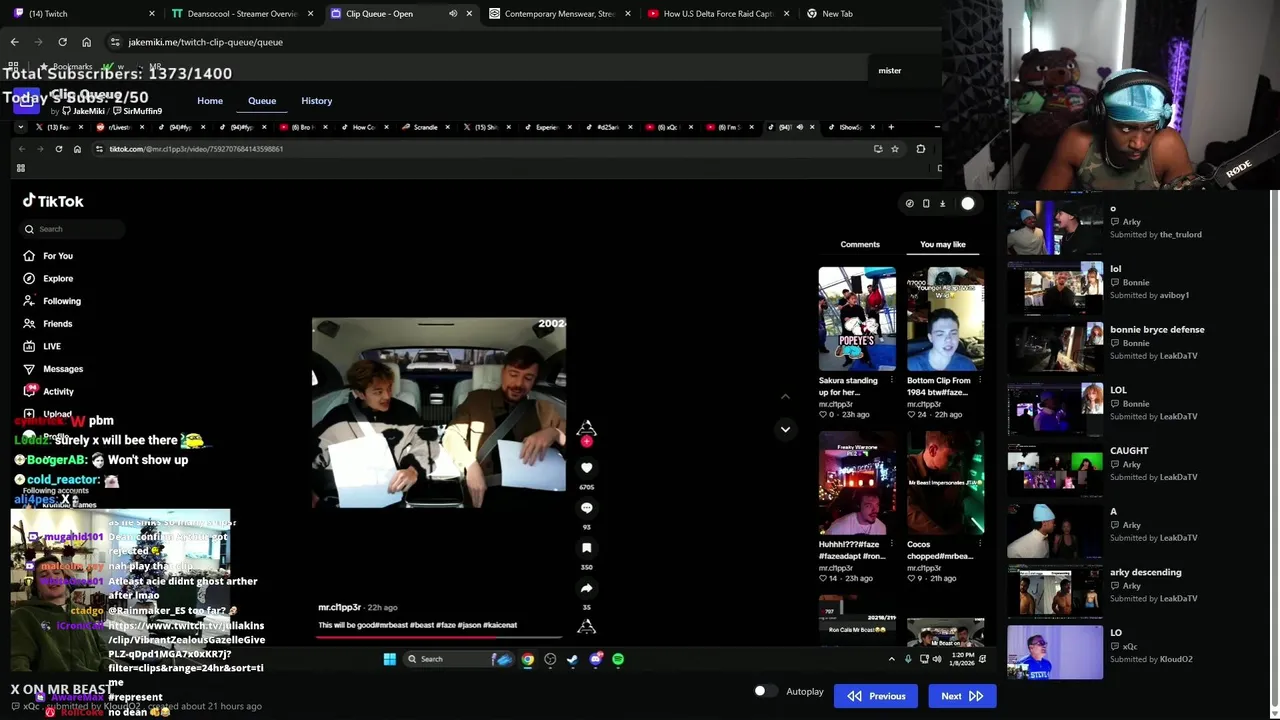Switch to the (14) Twitch browser tab

tap(82, 14)
